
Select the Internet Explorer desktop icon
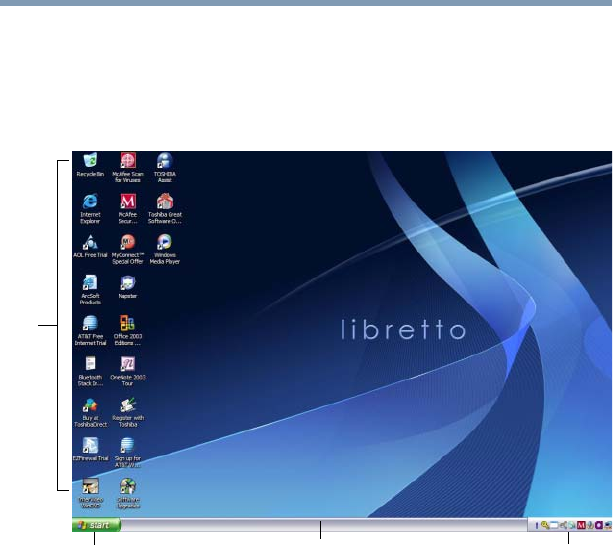[x=90, y=208]
